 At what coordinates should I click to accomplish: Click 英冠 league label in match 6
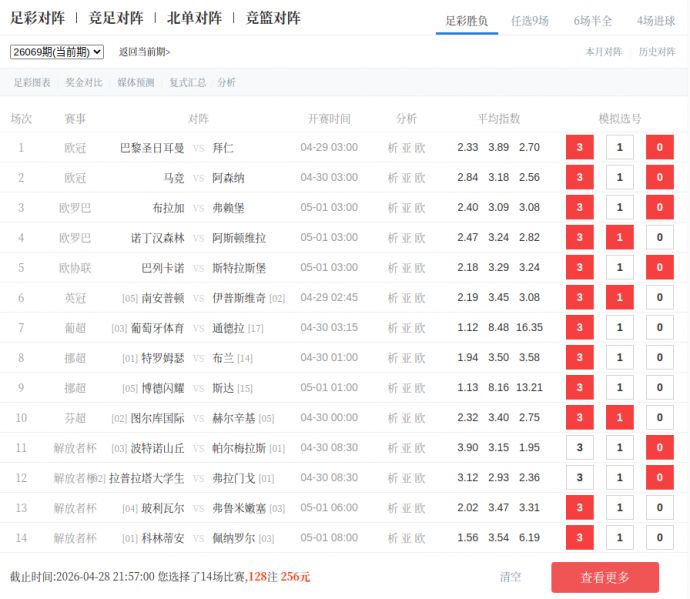(75, 298)
